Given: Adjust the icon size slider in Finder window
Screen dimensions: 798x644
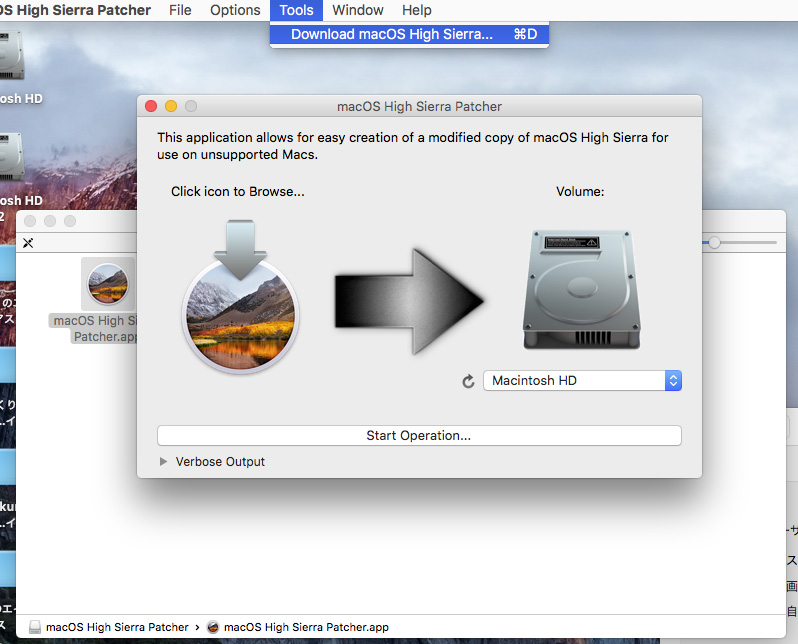Looking at the screenshot, I should pos(714,243).
